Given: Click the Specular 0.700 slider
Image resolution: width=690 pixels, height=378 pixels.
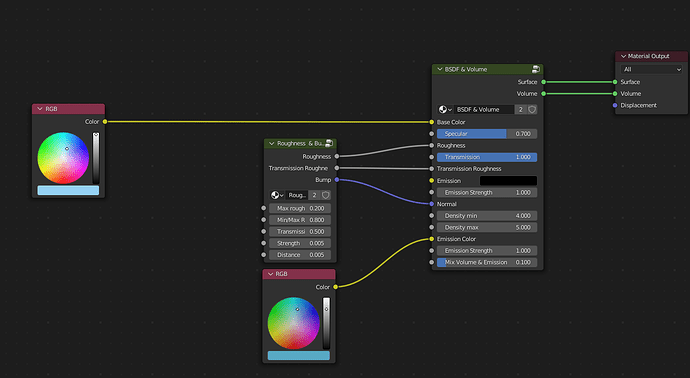Looking at the screenshot, I should pyautogui.click(x=487, y=134).
